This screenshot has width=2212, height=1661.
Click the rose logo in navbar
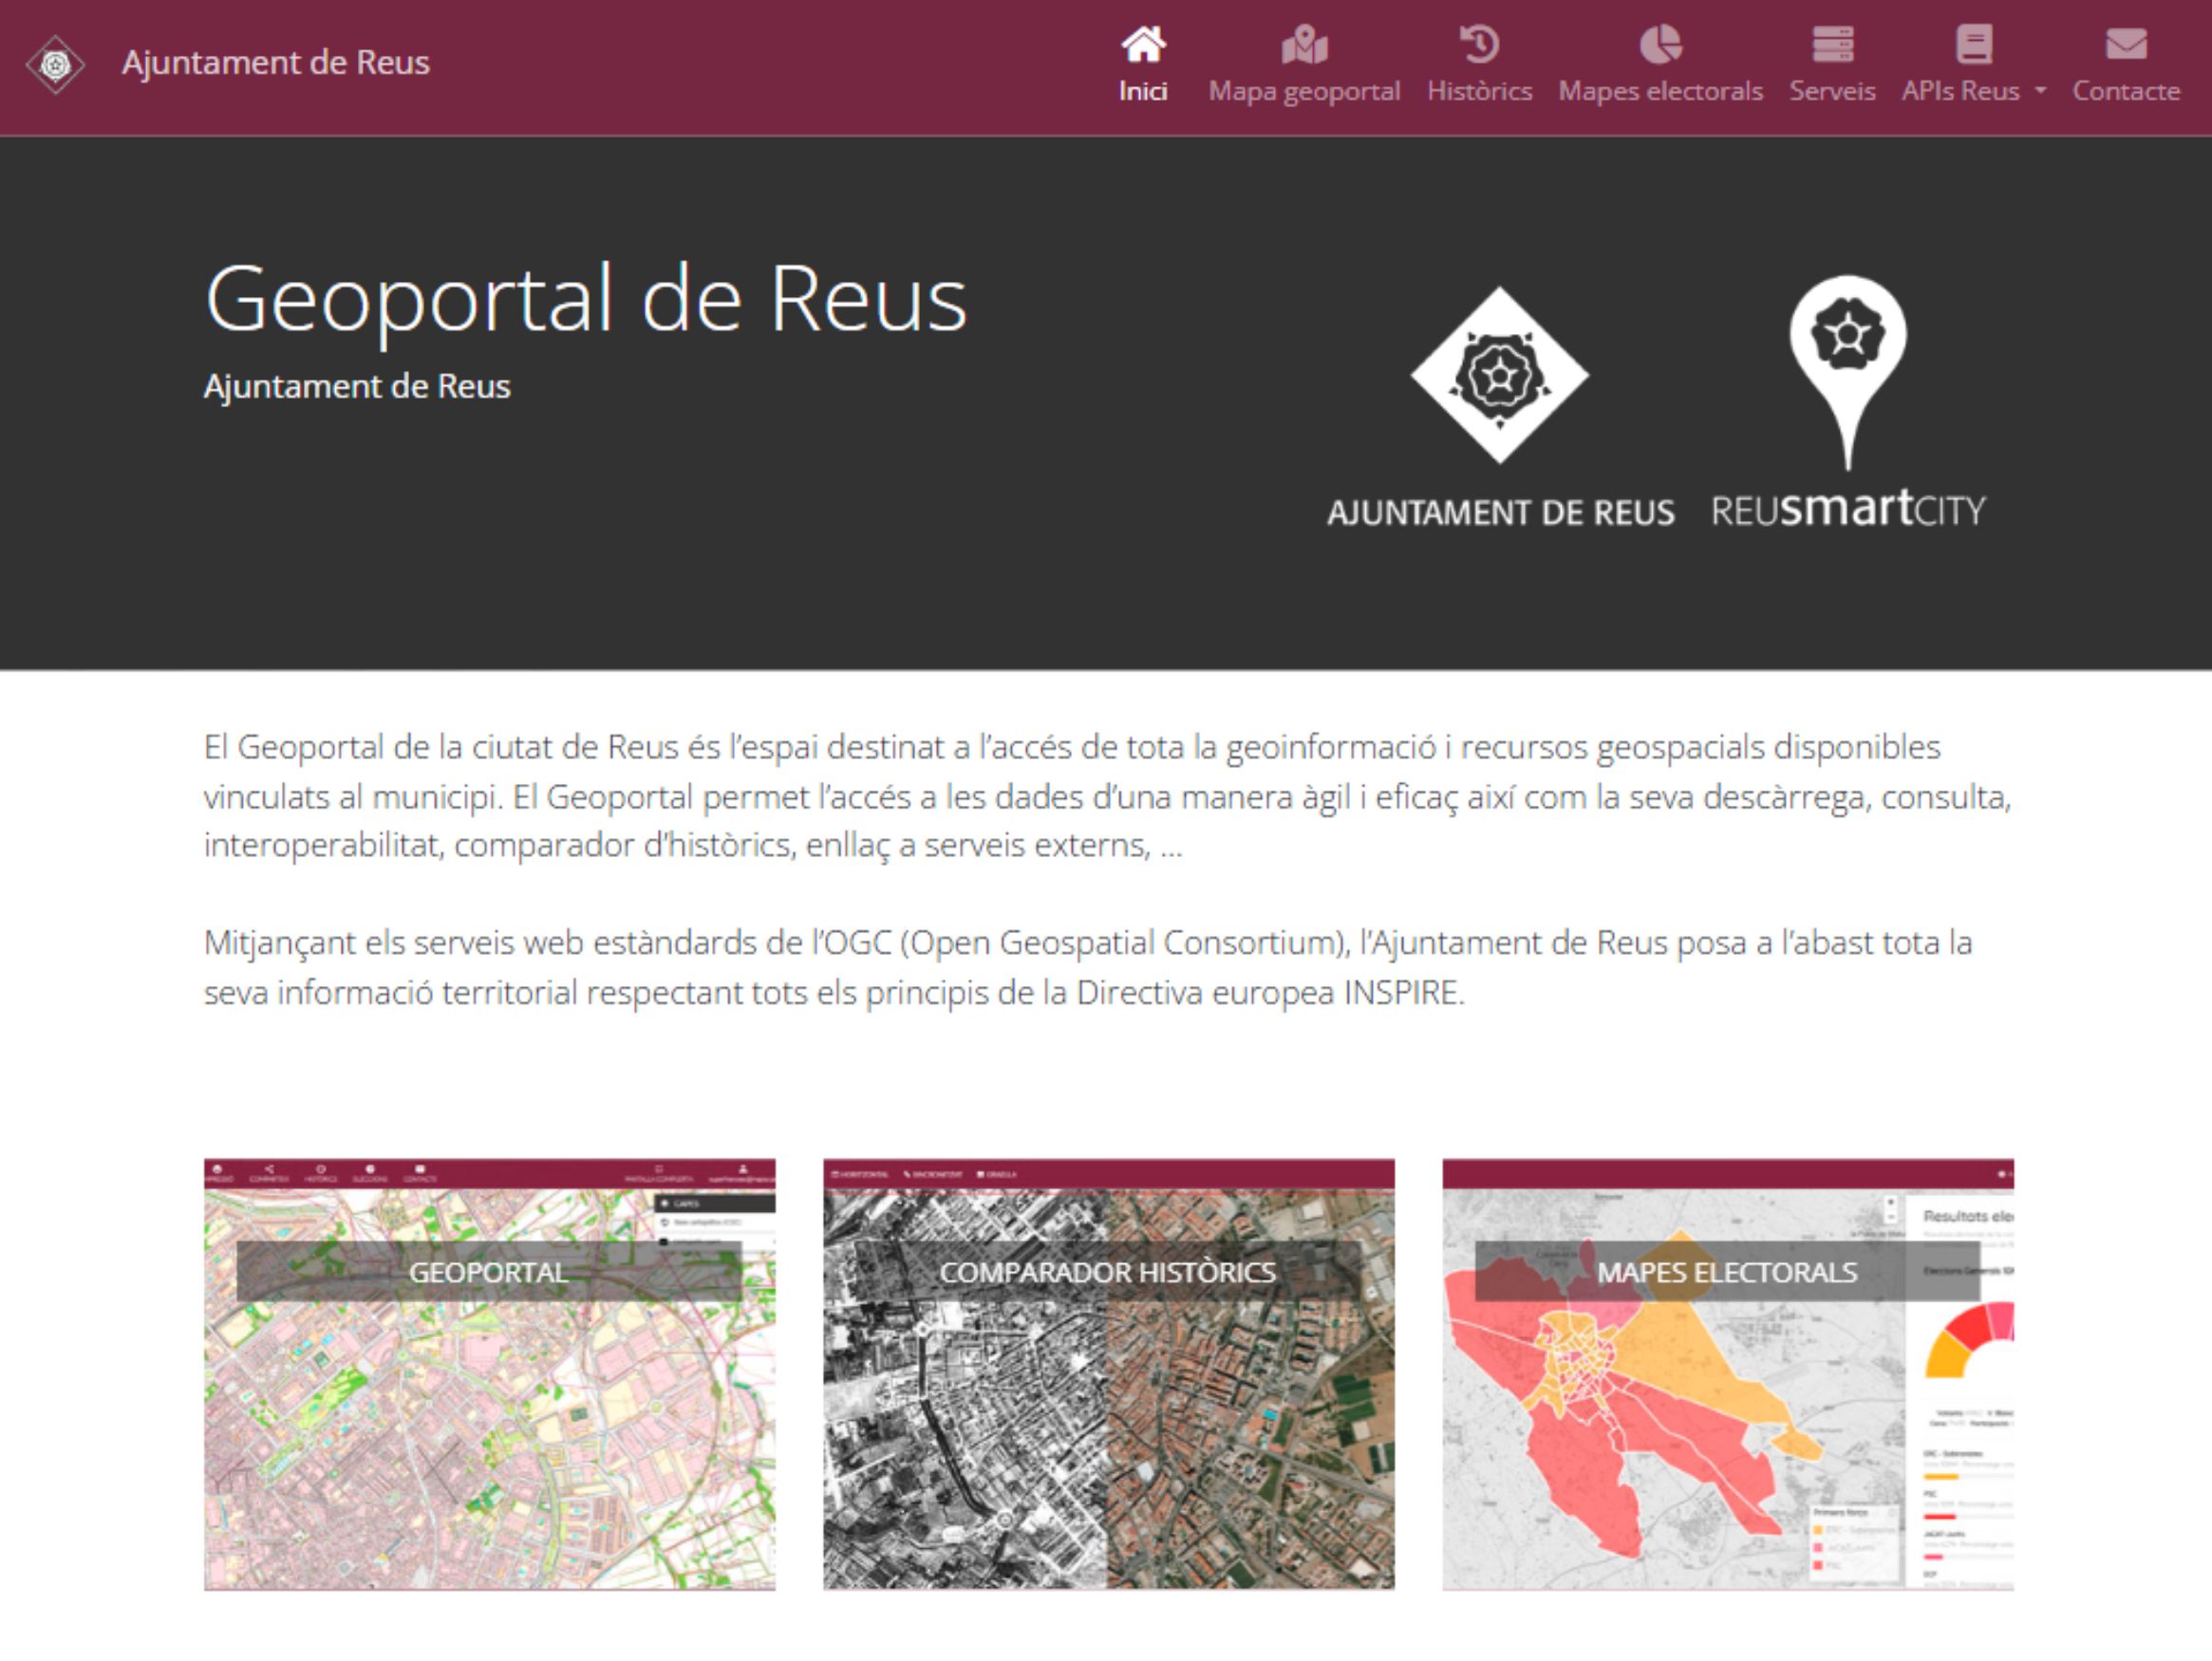point(56,65)
